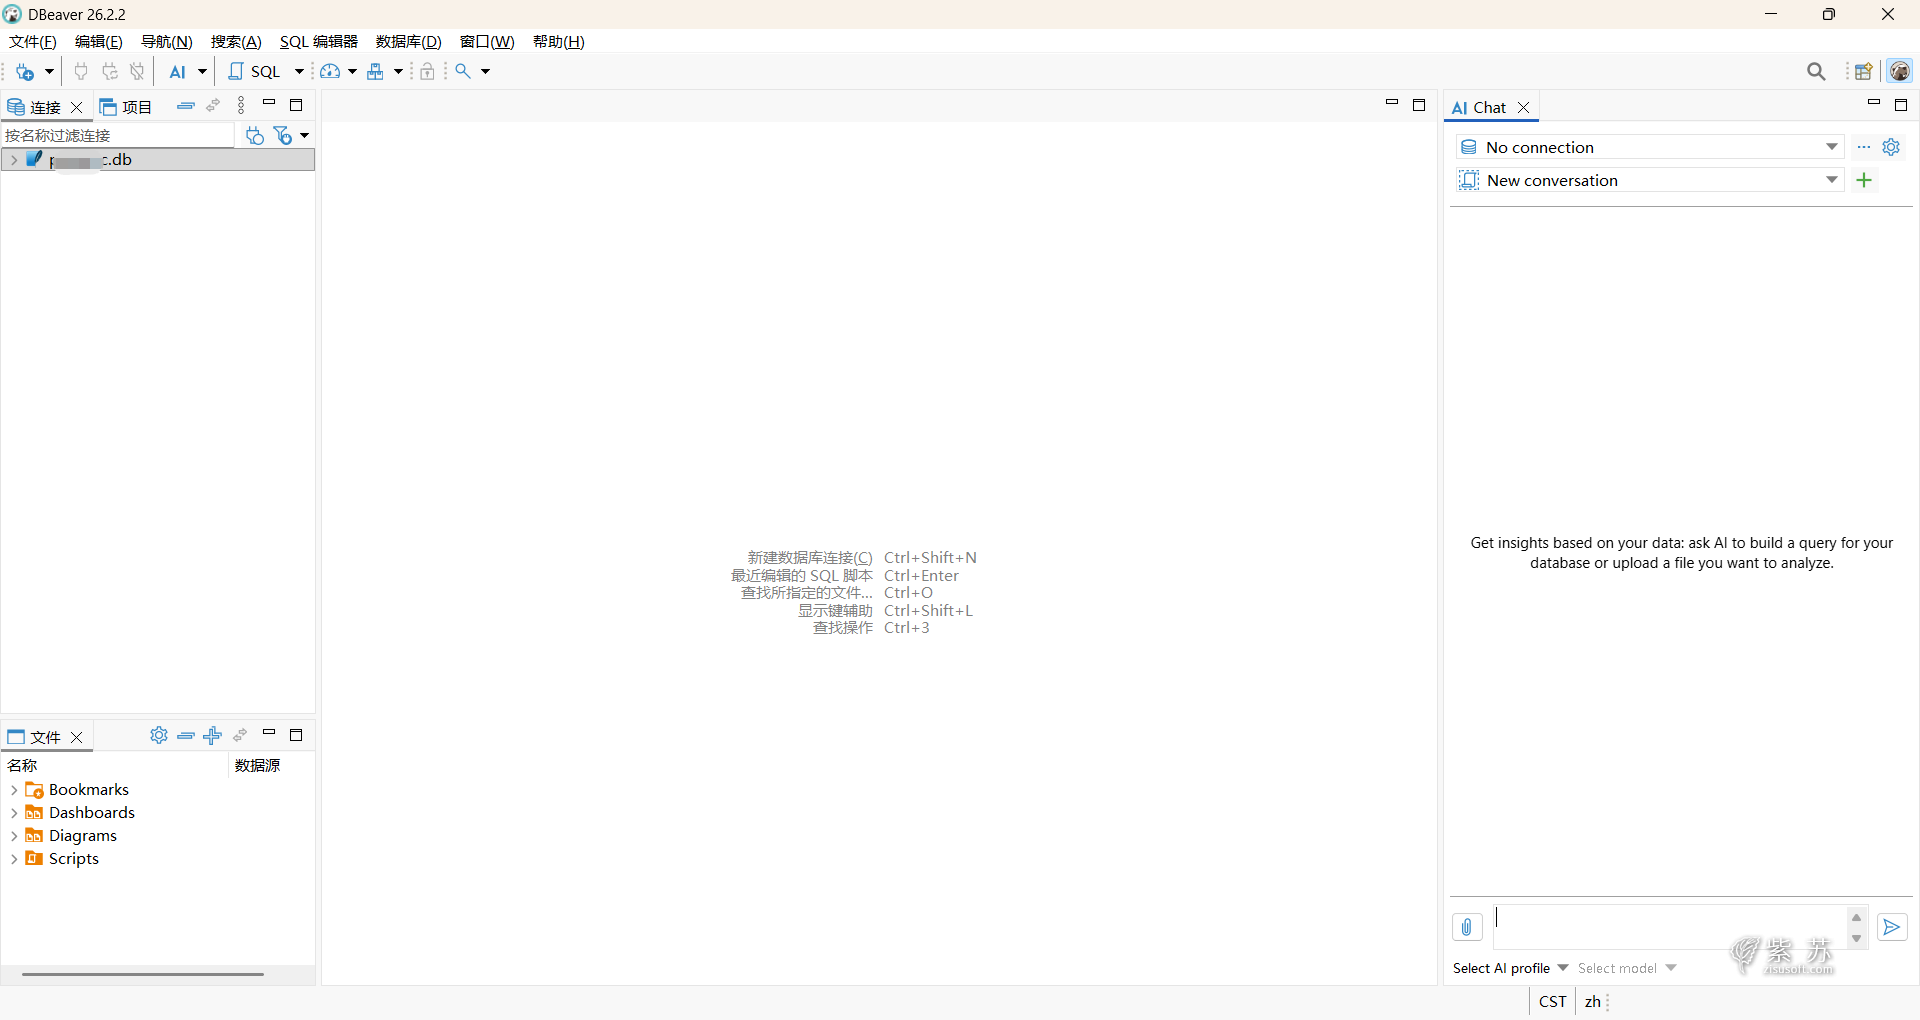Expand the .db connection tree node

click(13, 160)
